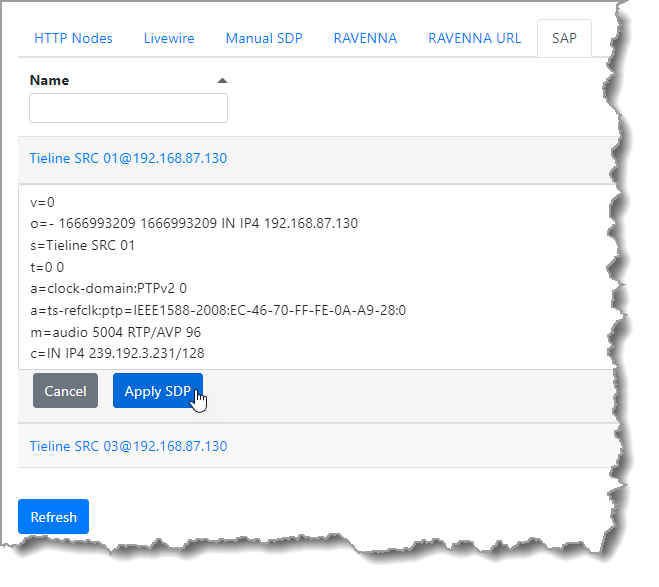Viewport: 659px width, 587px height.
Task: Switch to the HTTP Nodes tab
Action: pyautogui.click(x=73, y=38)
